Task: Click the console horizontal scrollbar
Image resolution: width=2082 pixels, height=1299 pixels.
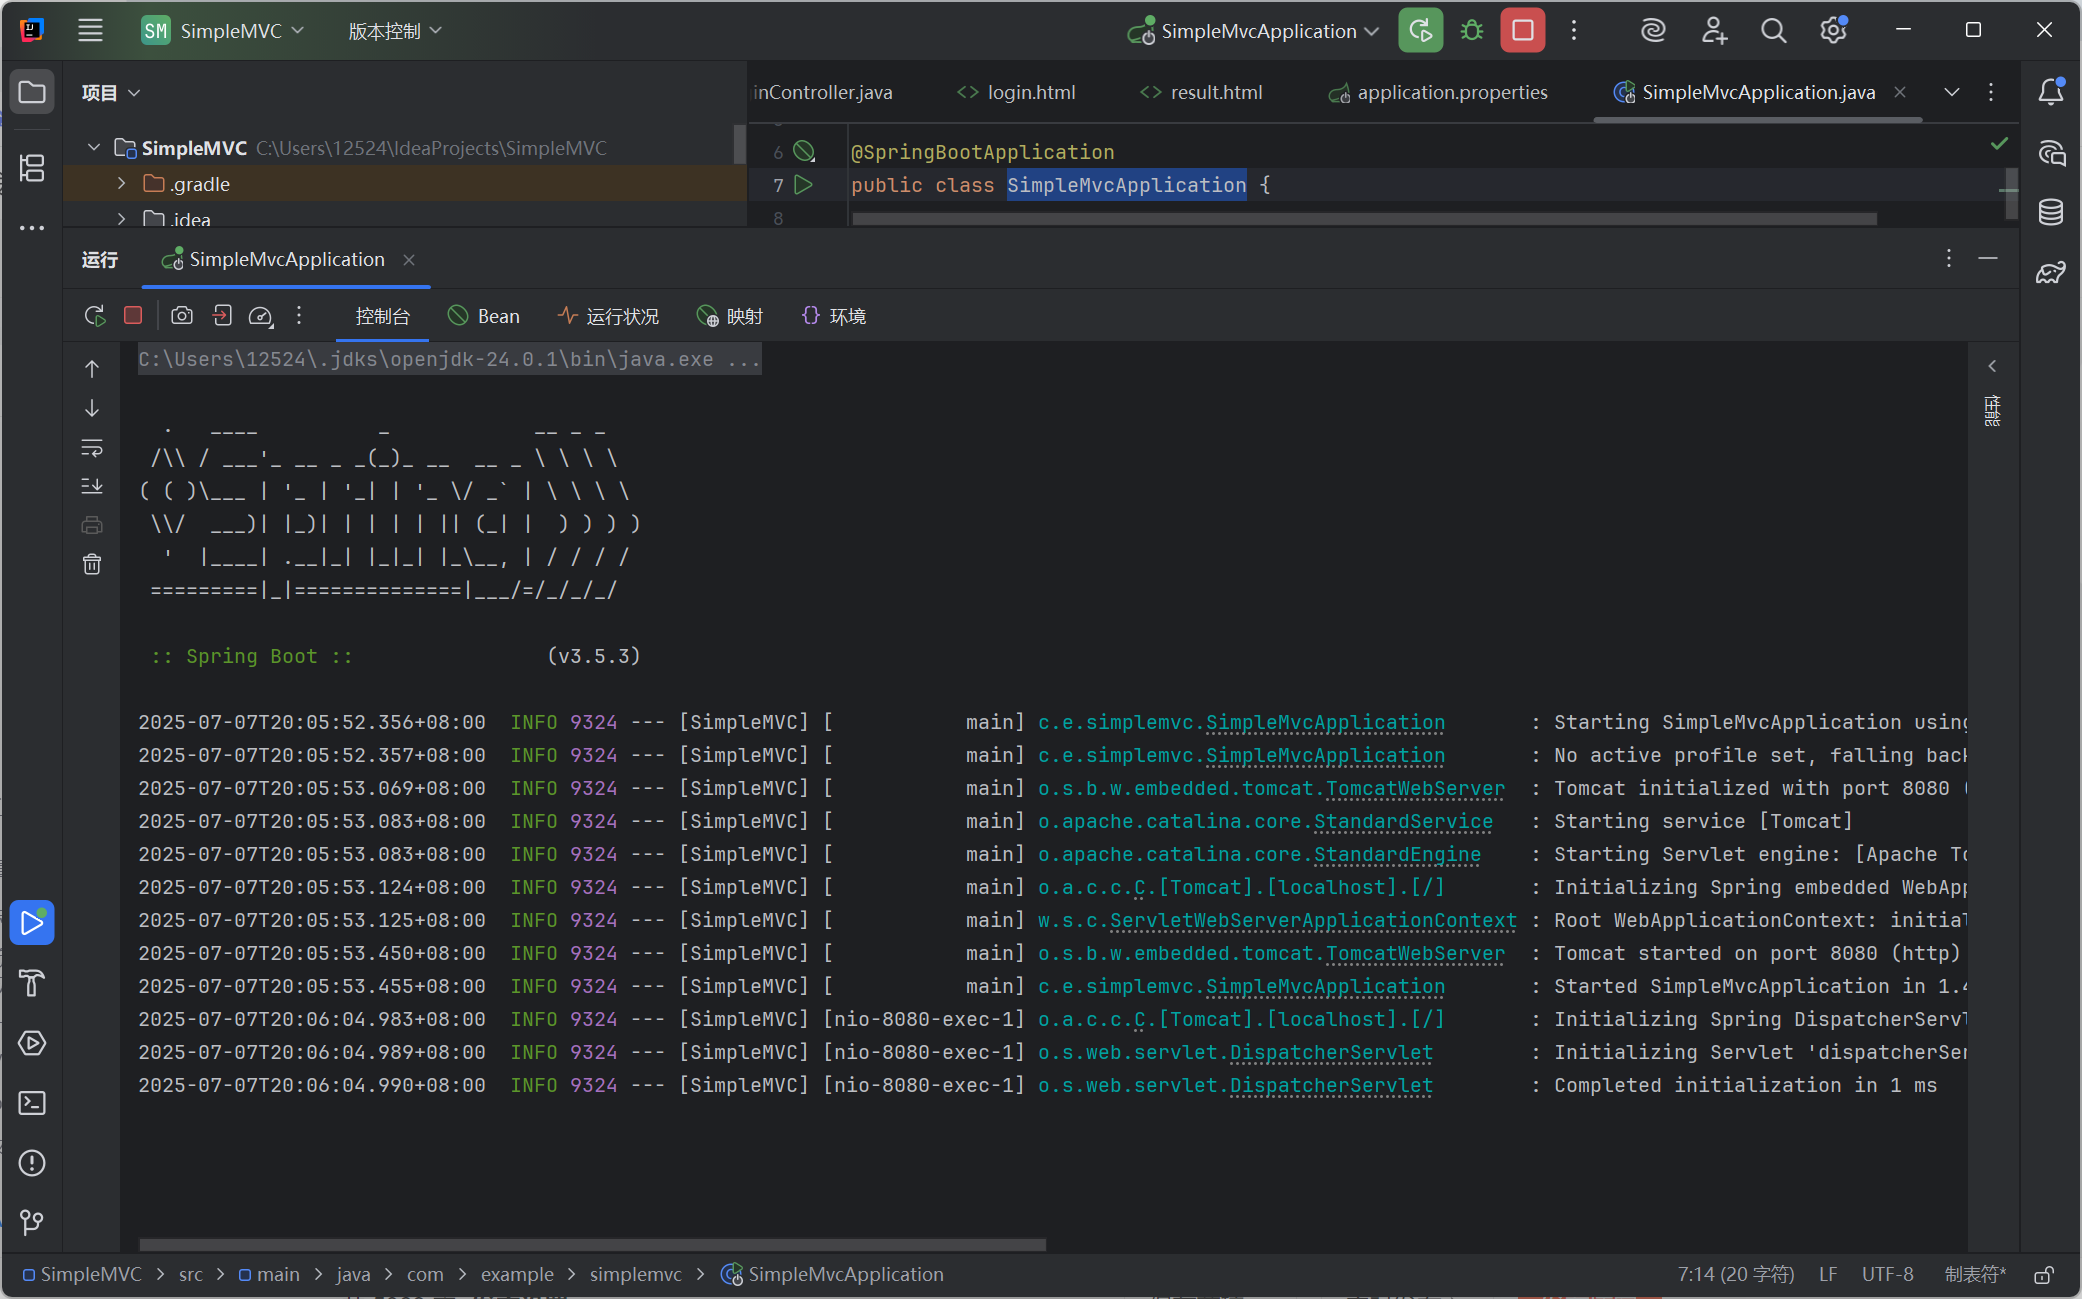Action: click(592, 1245)
